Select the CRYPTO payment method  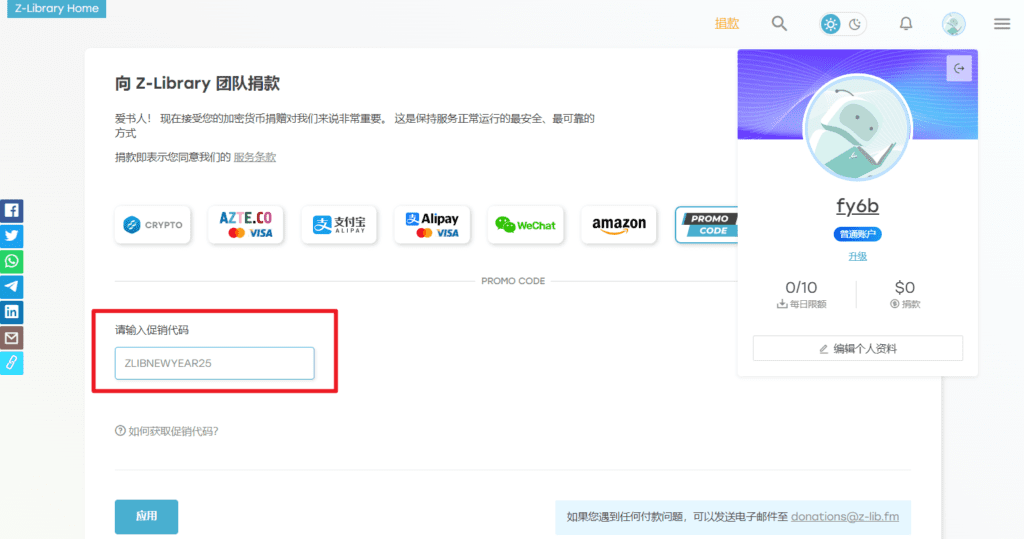coord(153,225)
